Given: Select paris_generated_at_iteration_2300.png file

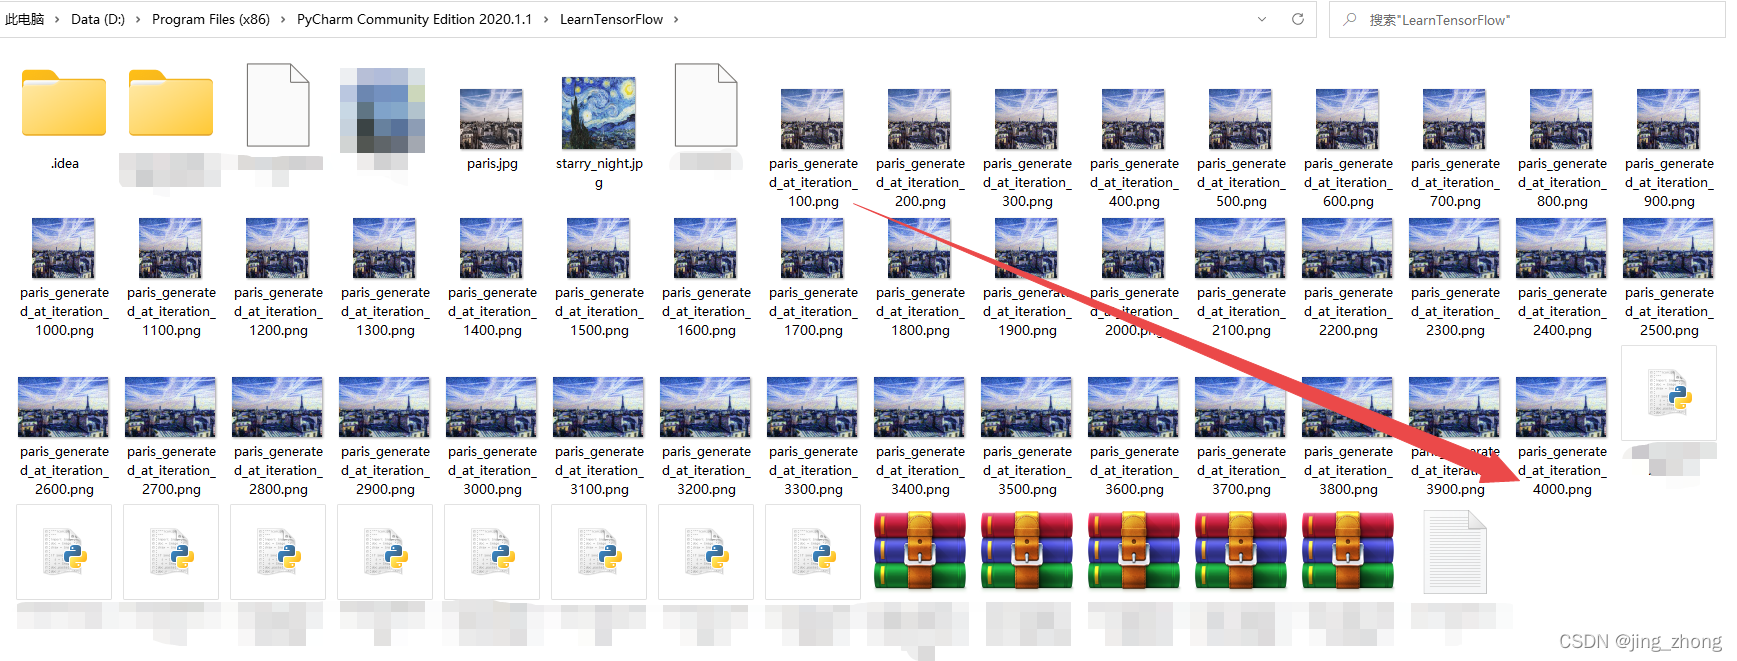Looking at the screenshot, I should pyautogui.click(x=1455, y=278).
